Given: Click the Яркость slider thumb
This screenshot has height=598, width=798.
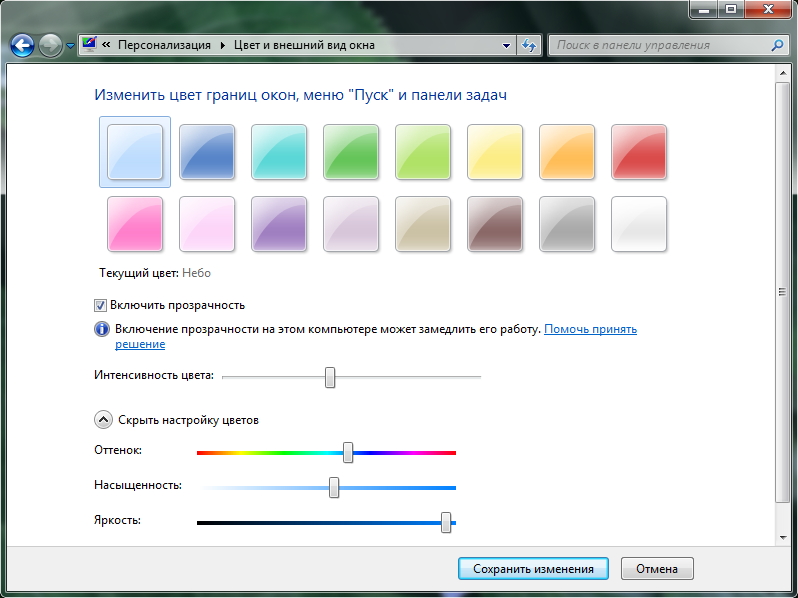Looking at the screenshot, I should tap(446, 522).
